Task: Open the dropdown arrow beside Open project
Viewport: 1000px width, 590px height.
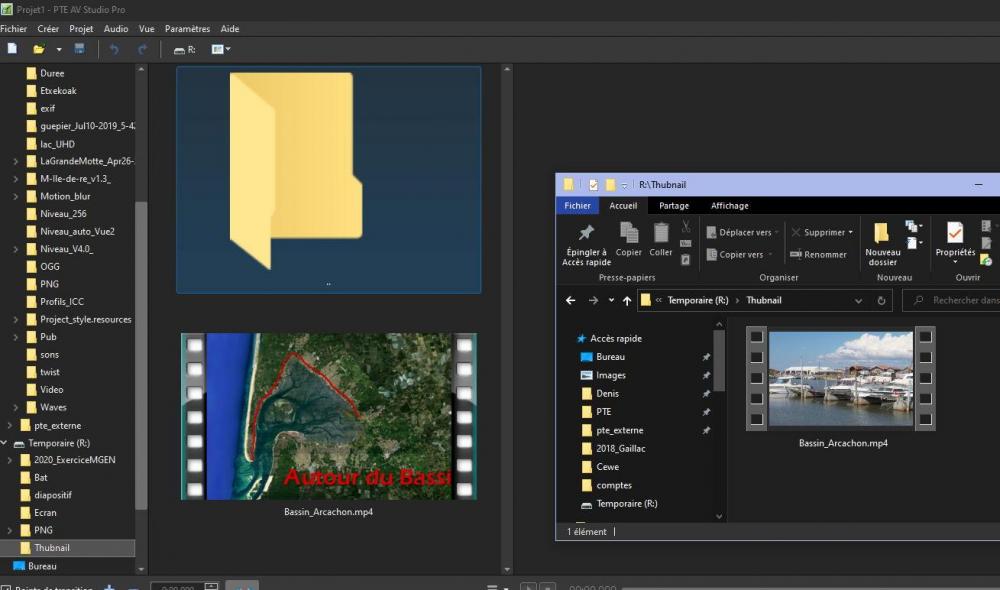Action: click(59, 49)
